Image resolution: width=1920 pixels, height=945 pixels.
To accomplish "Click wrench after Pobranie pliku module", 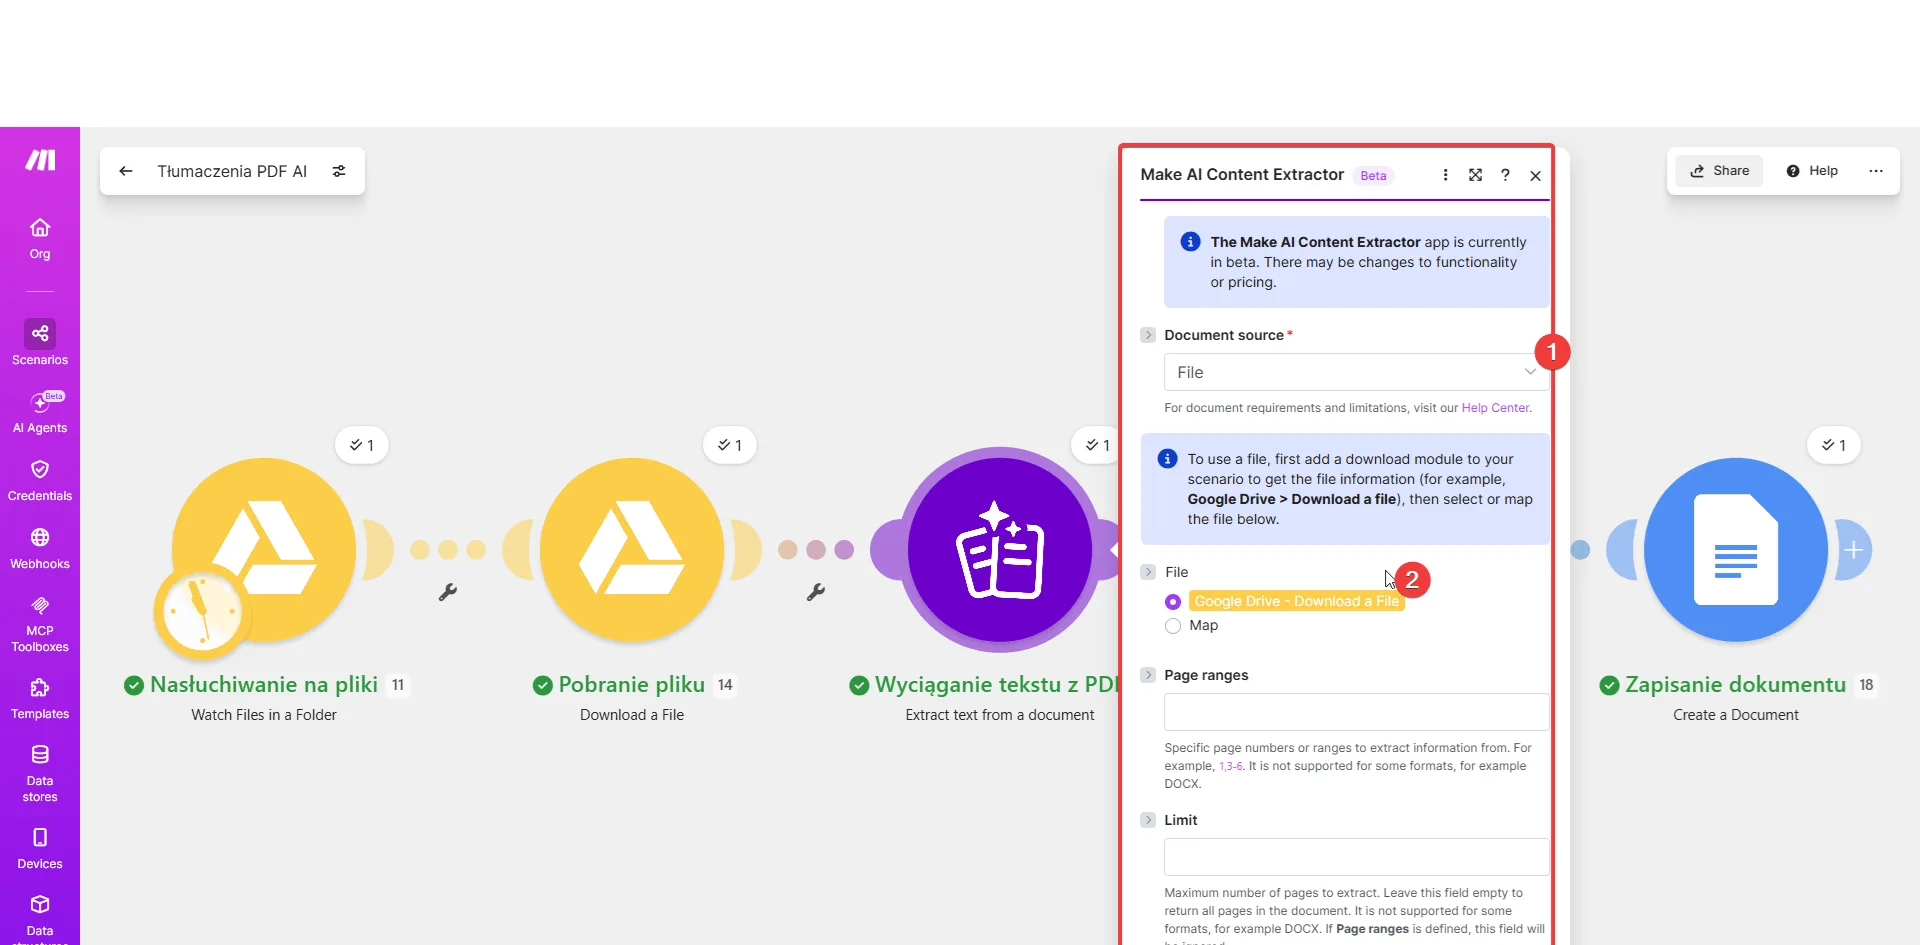I will (816, 592).
